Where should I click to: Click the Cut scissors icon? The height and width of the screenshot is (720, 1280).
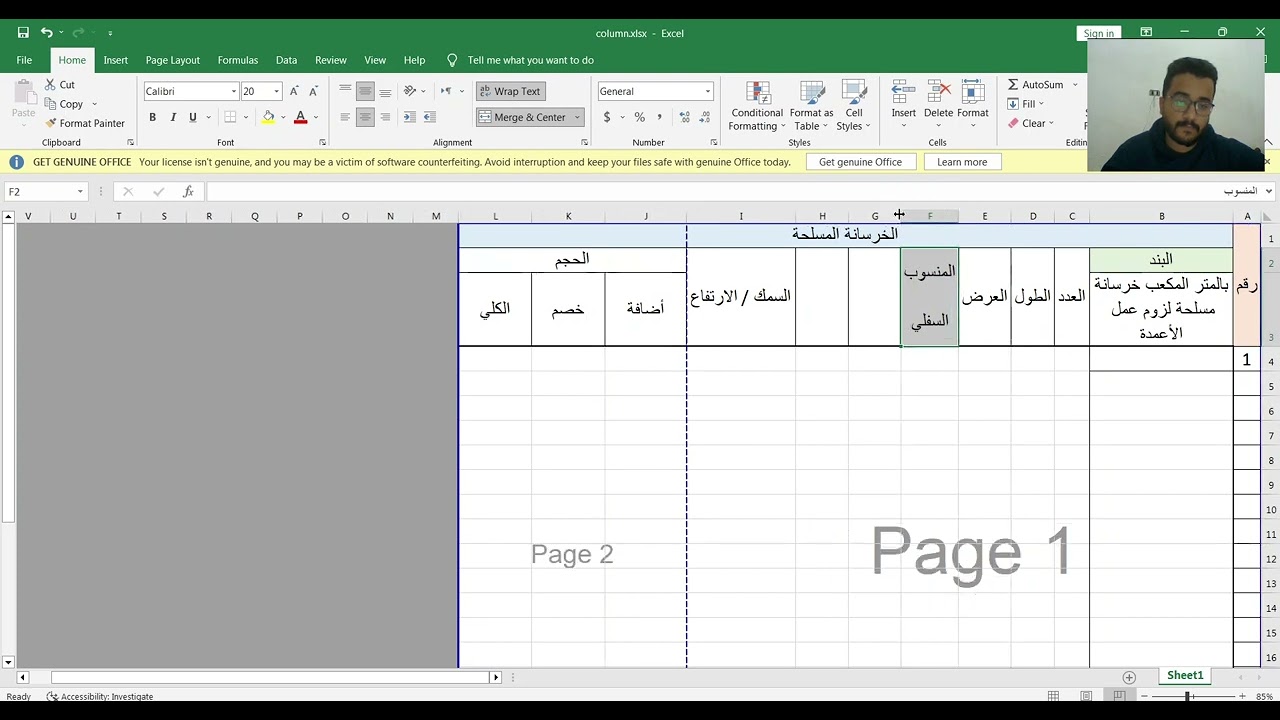tap(50, 85)
